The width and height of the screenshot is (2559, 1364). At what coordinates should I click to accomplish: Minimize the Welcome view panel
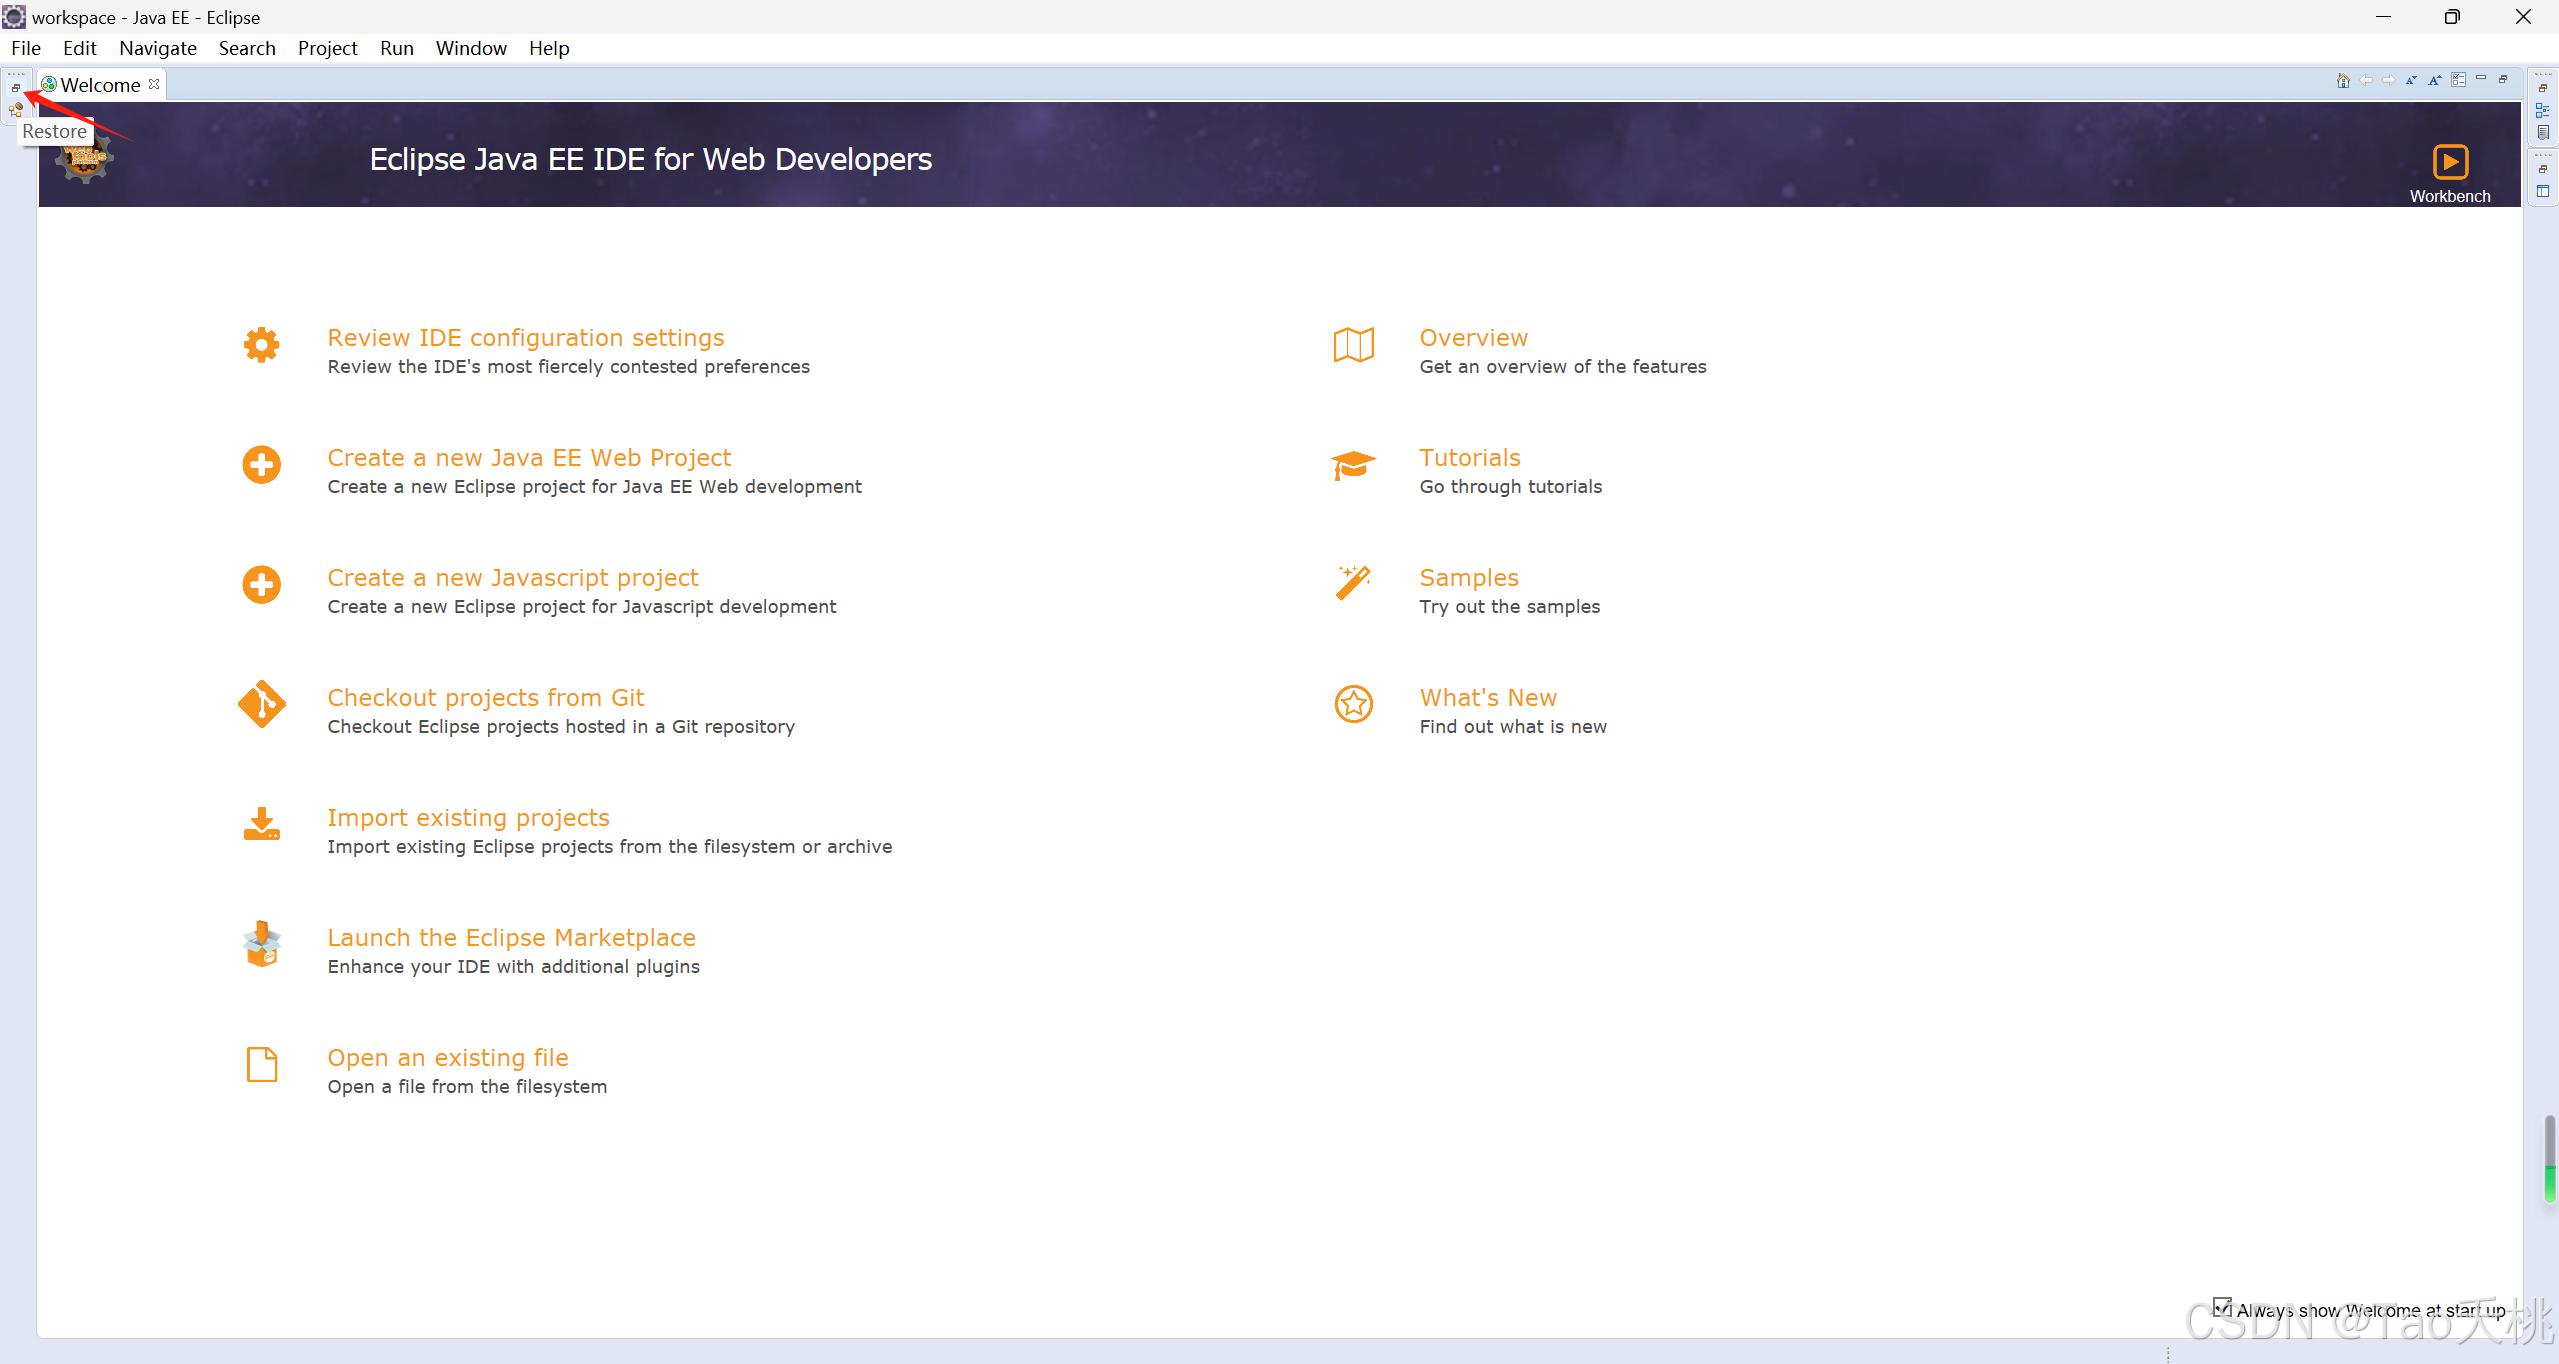coord(2481,79)
